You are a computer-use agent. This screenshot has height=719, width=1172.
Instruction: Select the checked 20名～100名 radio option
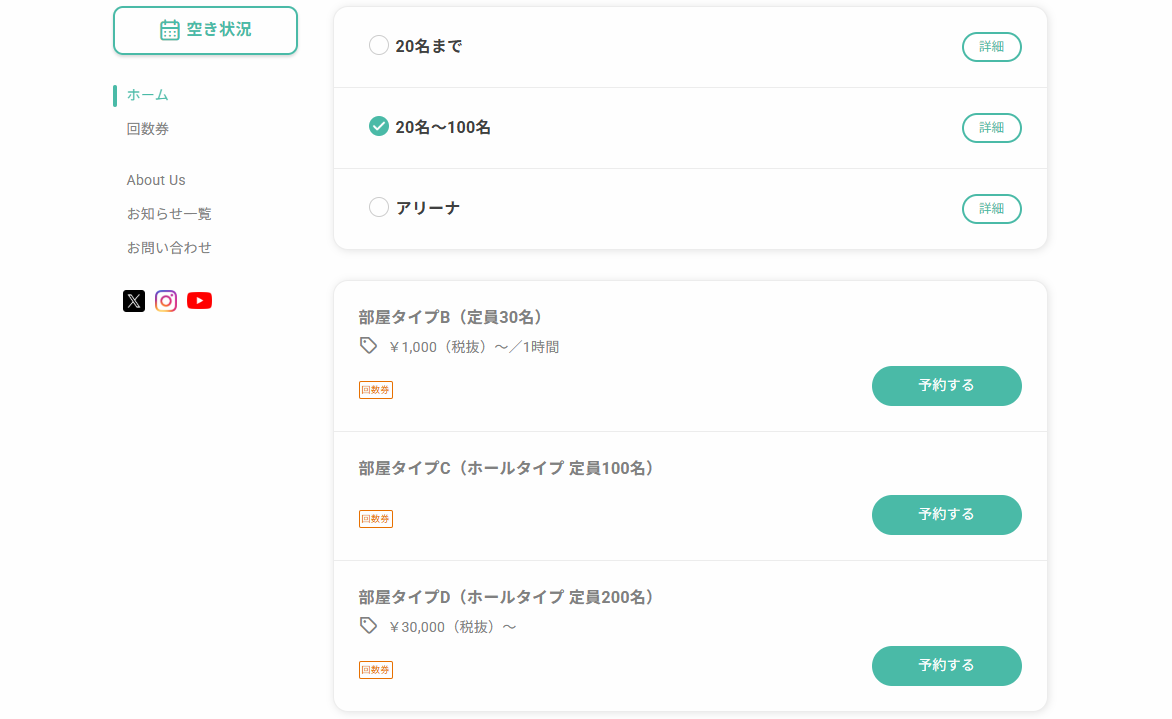[x=379, y=126]
